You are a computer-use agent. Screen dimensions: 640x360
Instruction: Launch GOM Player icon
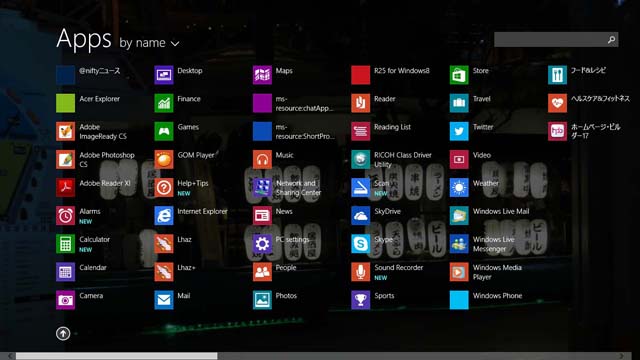[164, 159]
